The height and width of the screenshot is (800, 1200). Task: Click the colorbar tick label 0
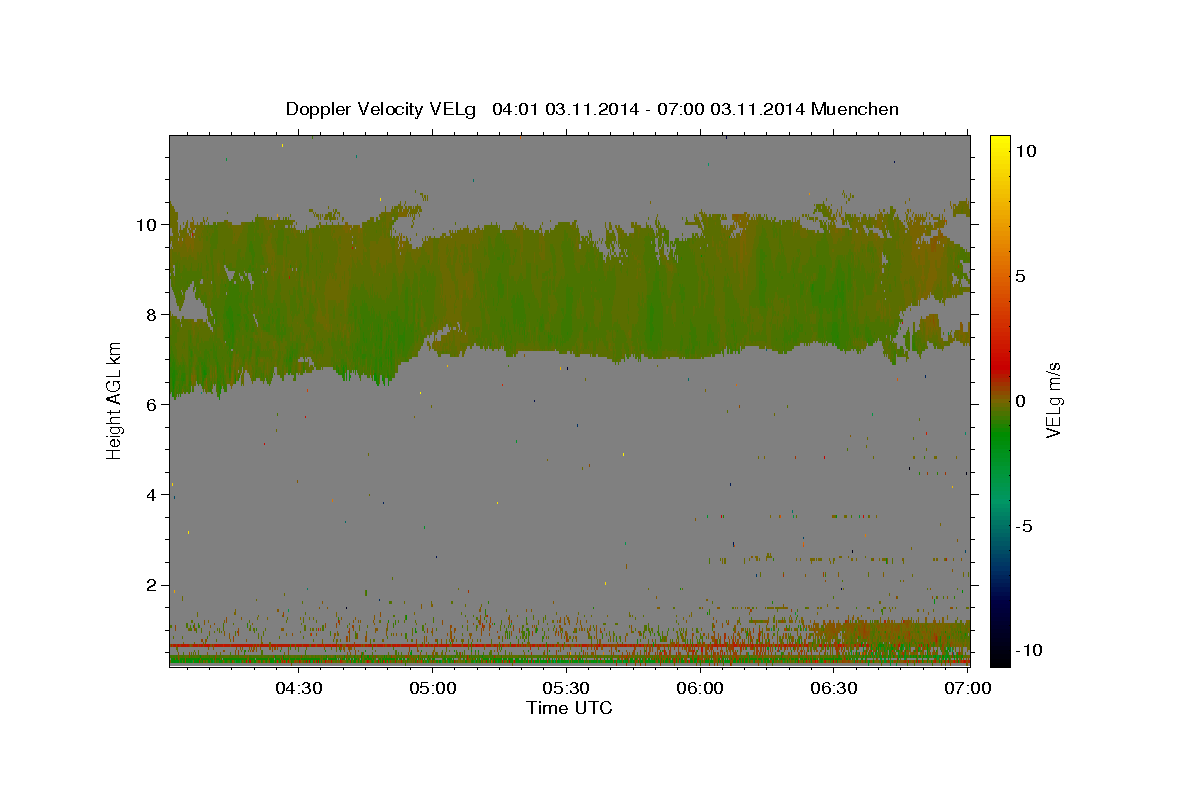(1021, 401)
